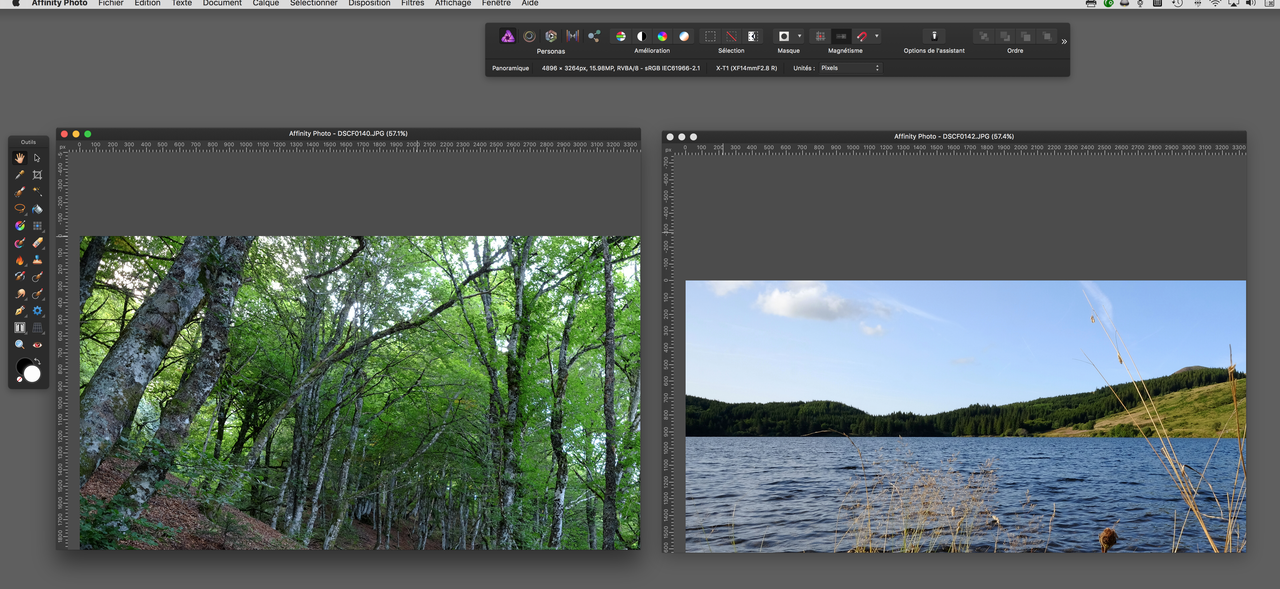Select the Burn (flame) brush tool

19,260
